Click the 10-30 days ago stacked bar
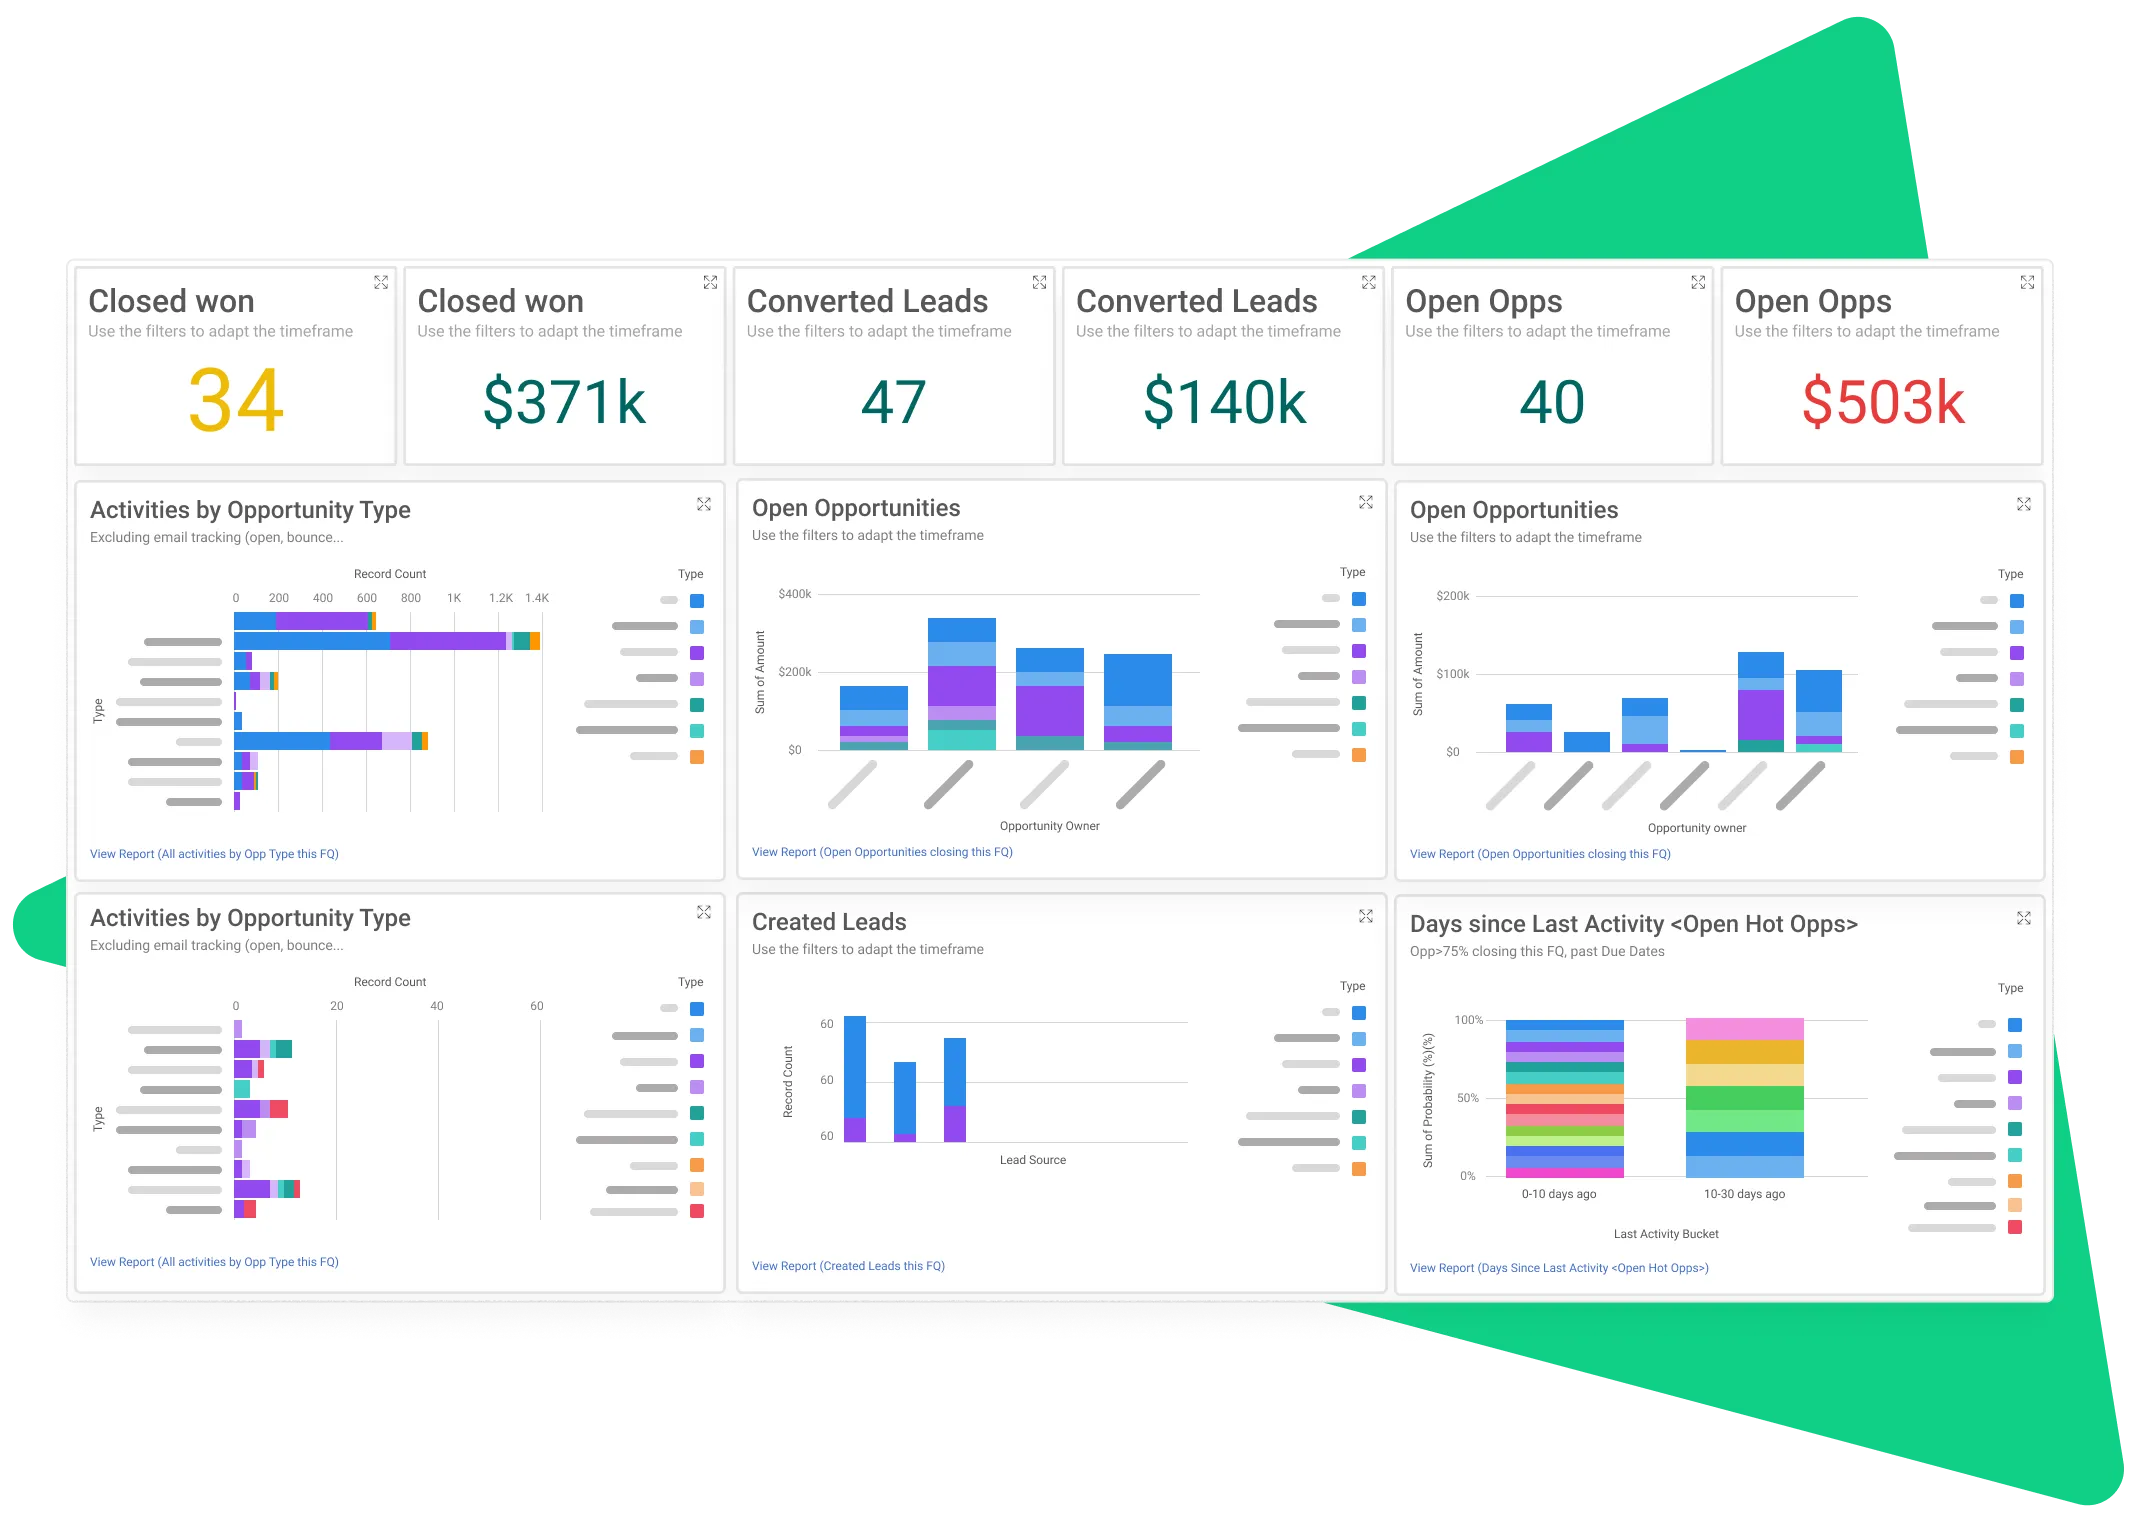 1745,1098
